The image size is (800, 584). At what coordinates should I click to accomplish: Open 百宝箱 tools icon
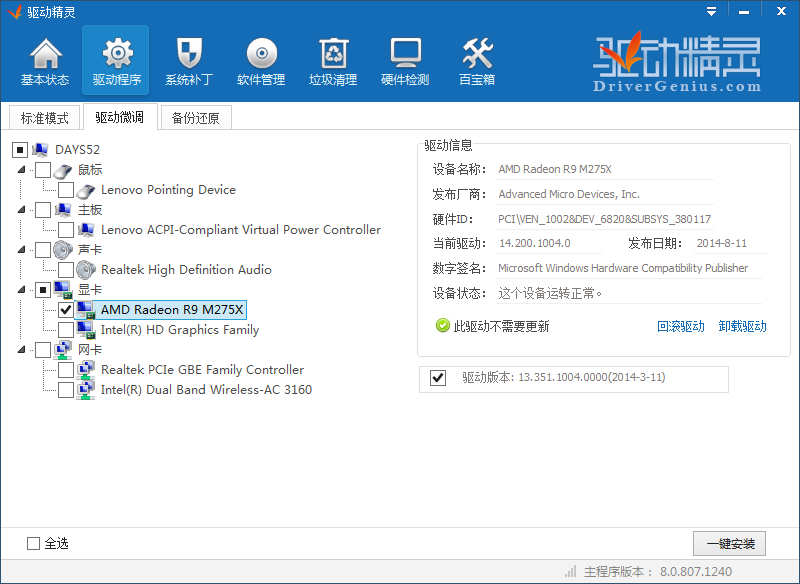click(x=478, y=54)
